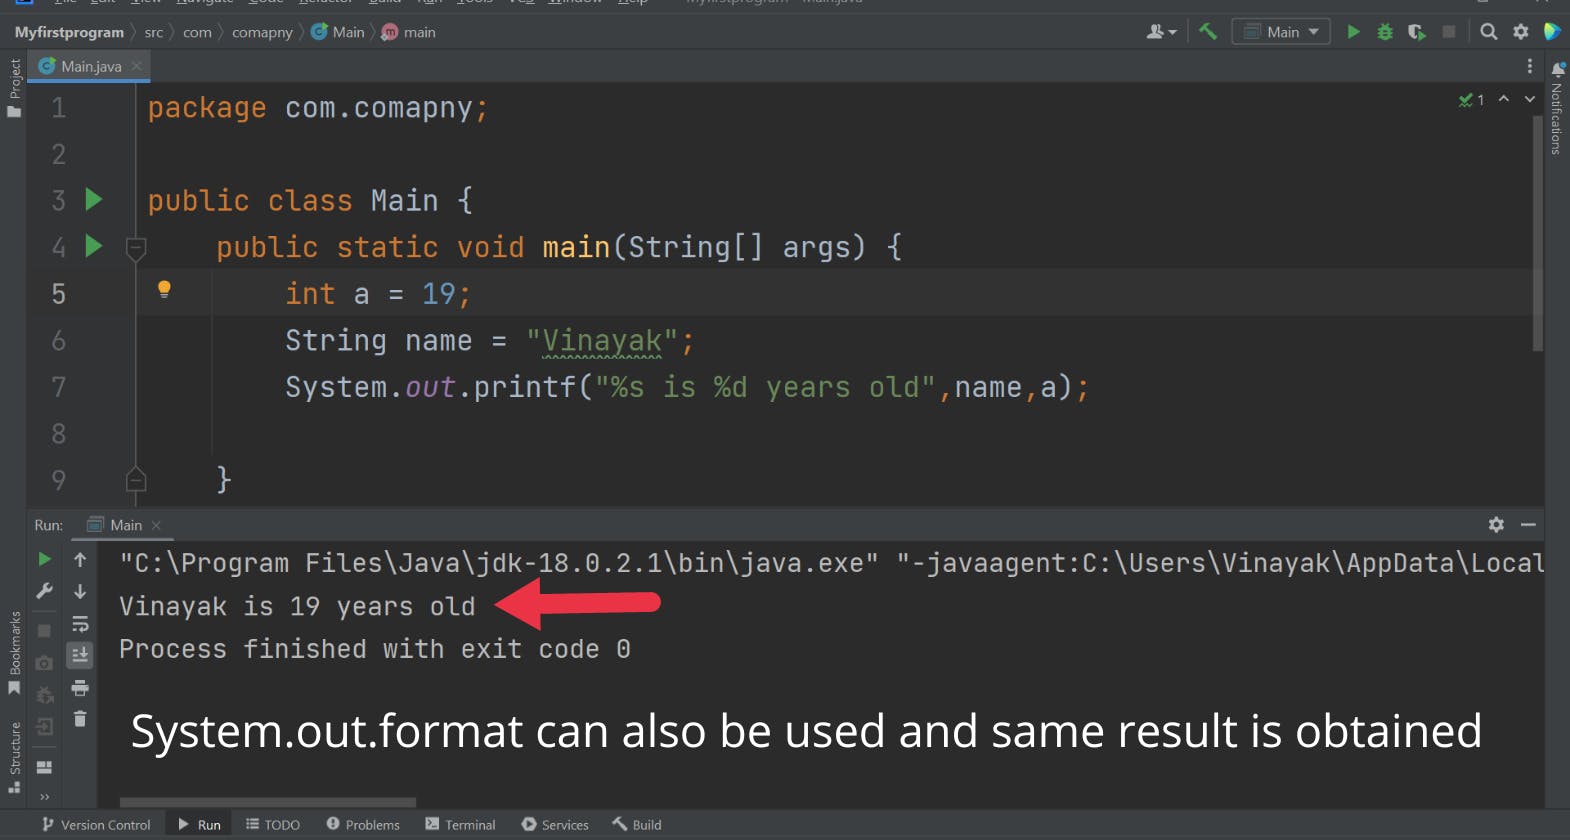Click on the value 19 in line 5
This screenshot has height=840, width=1570.
(x=438, y=294)
